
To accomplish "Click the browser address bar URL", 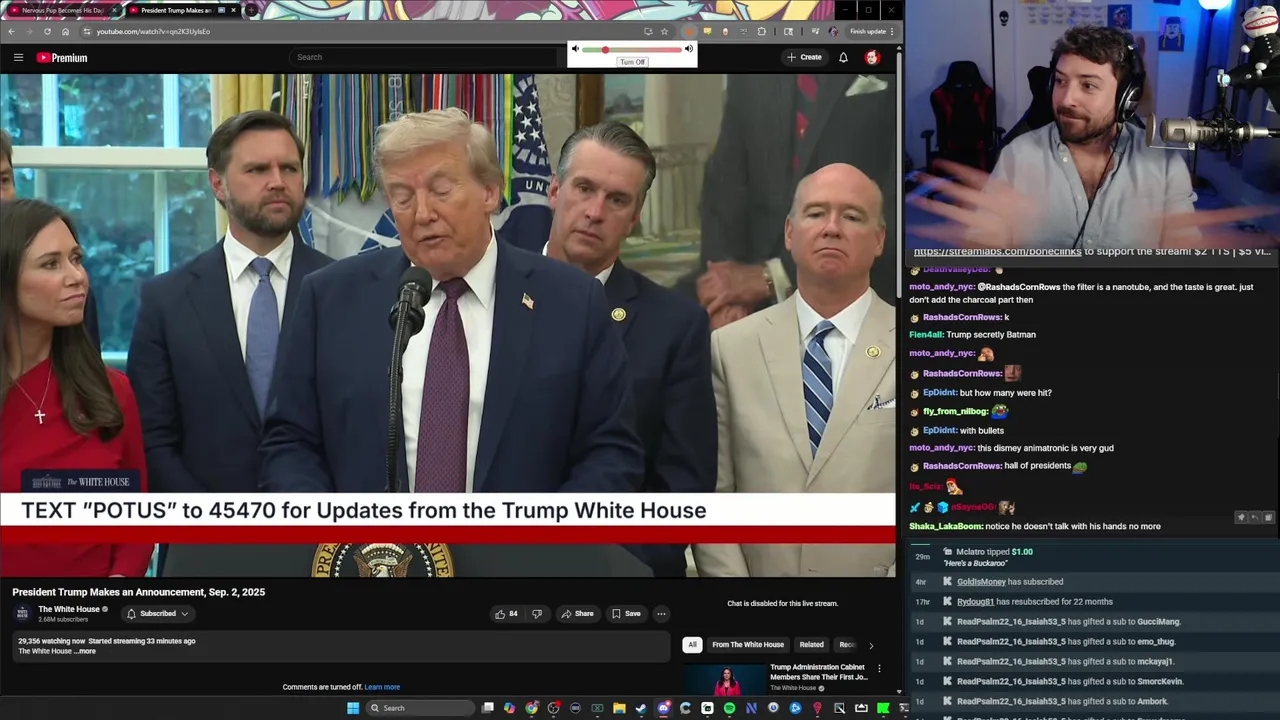I will 153,31.
